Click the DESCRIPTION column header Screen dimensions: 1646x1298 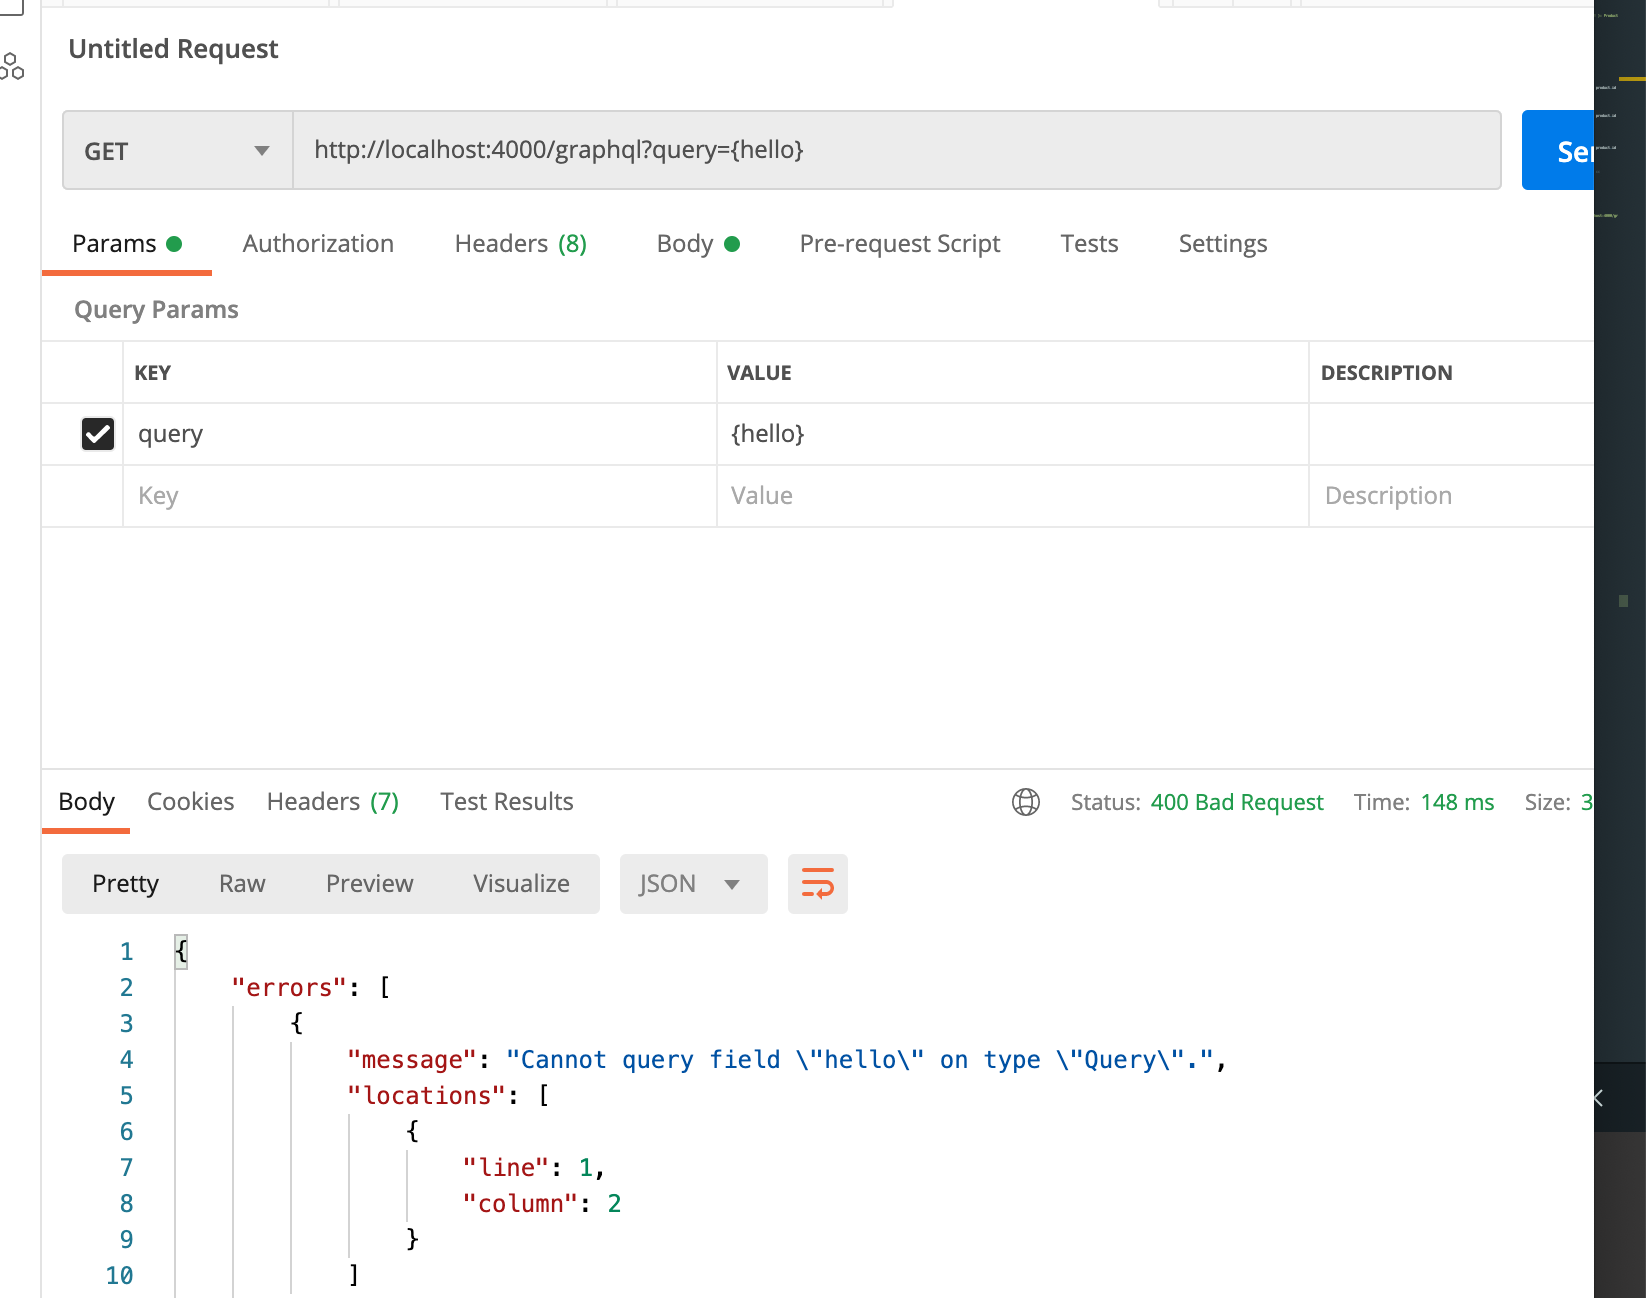(1386, 373)
